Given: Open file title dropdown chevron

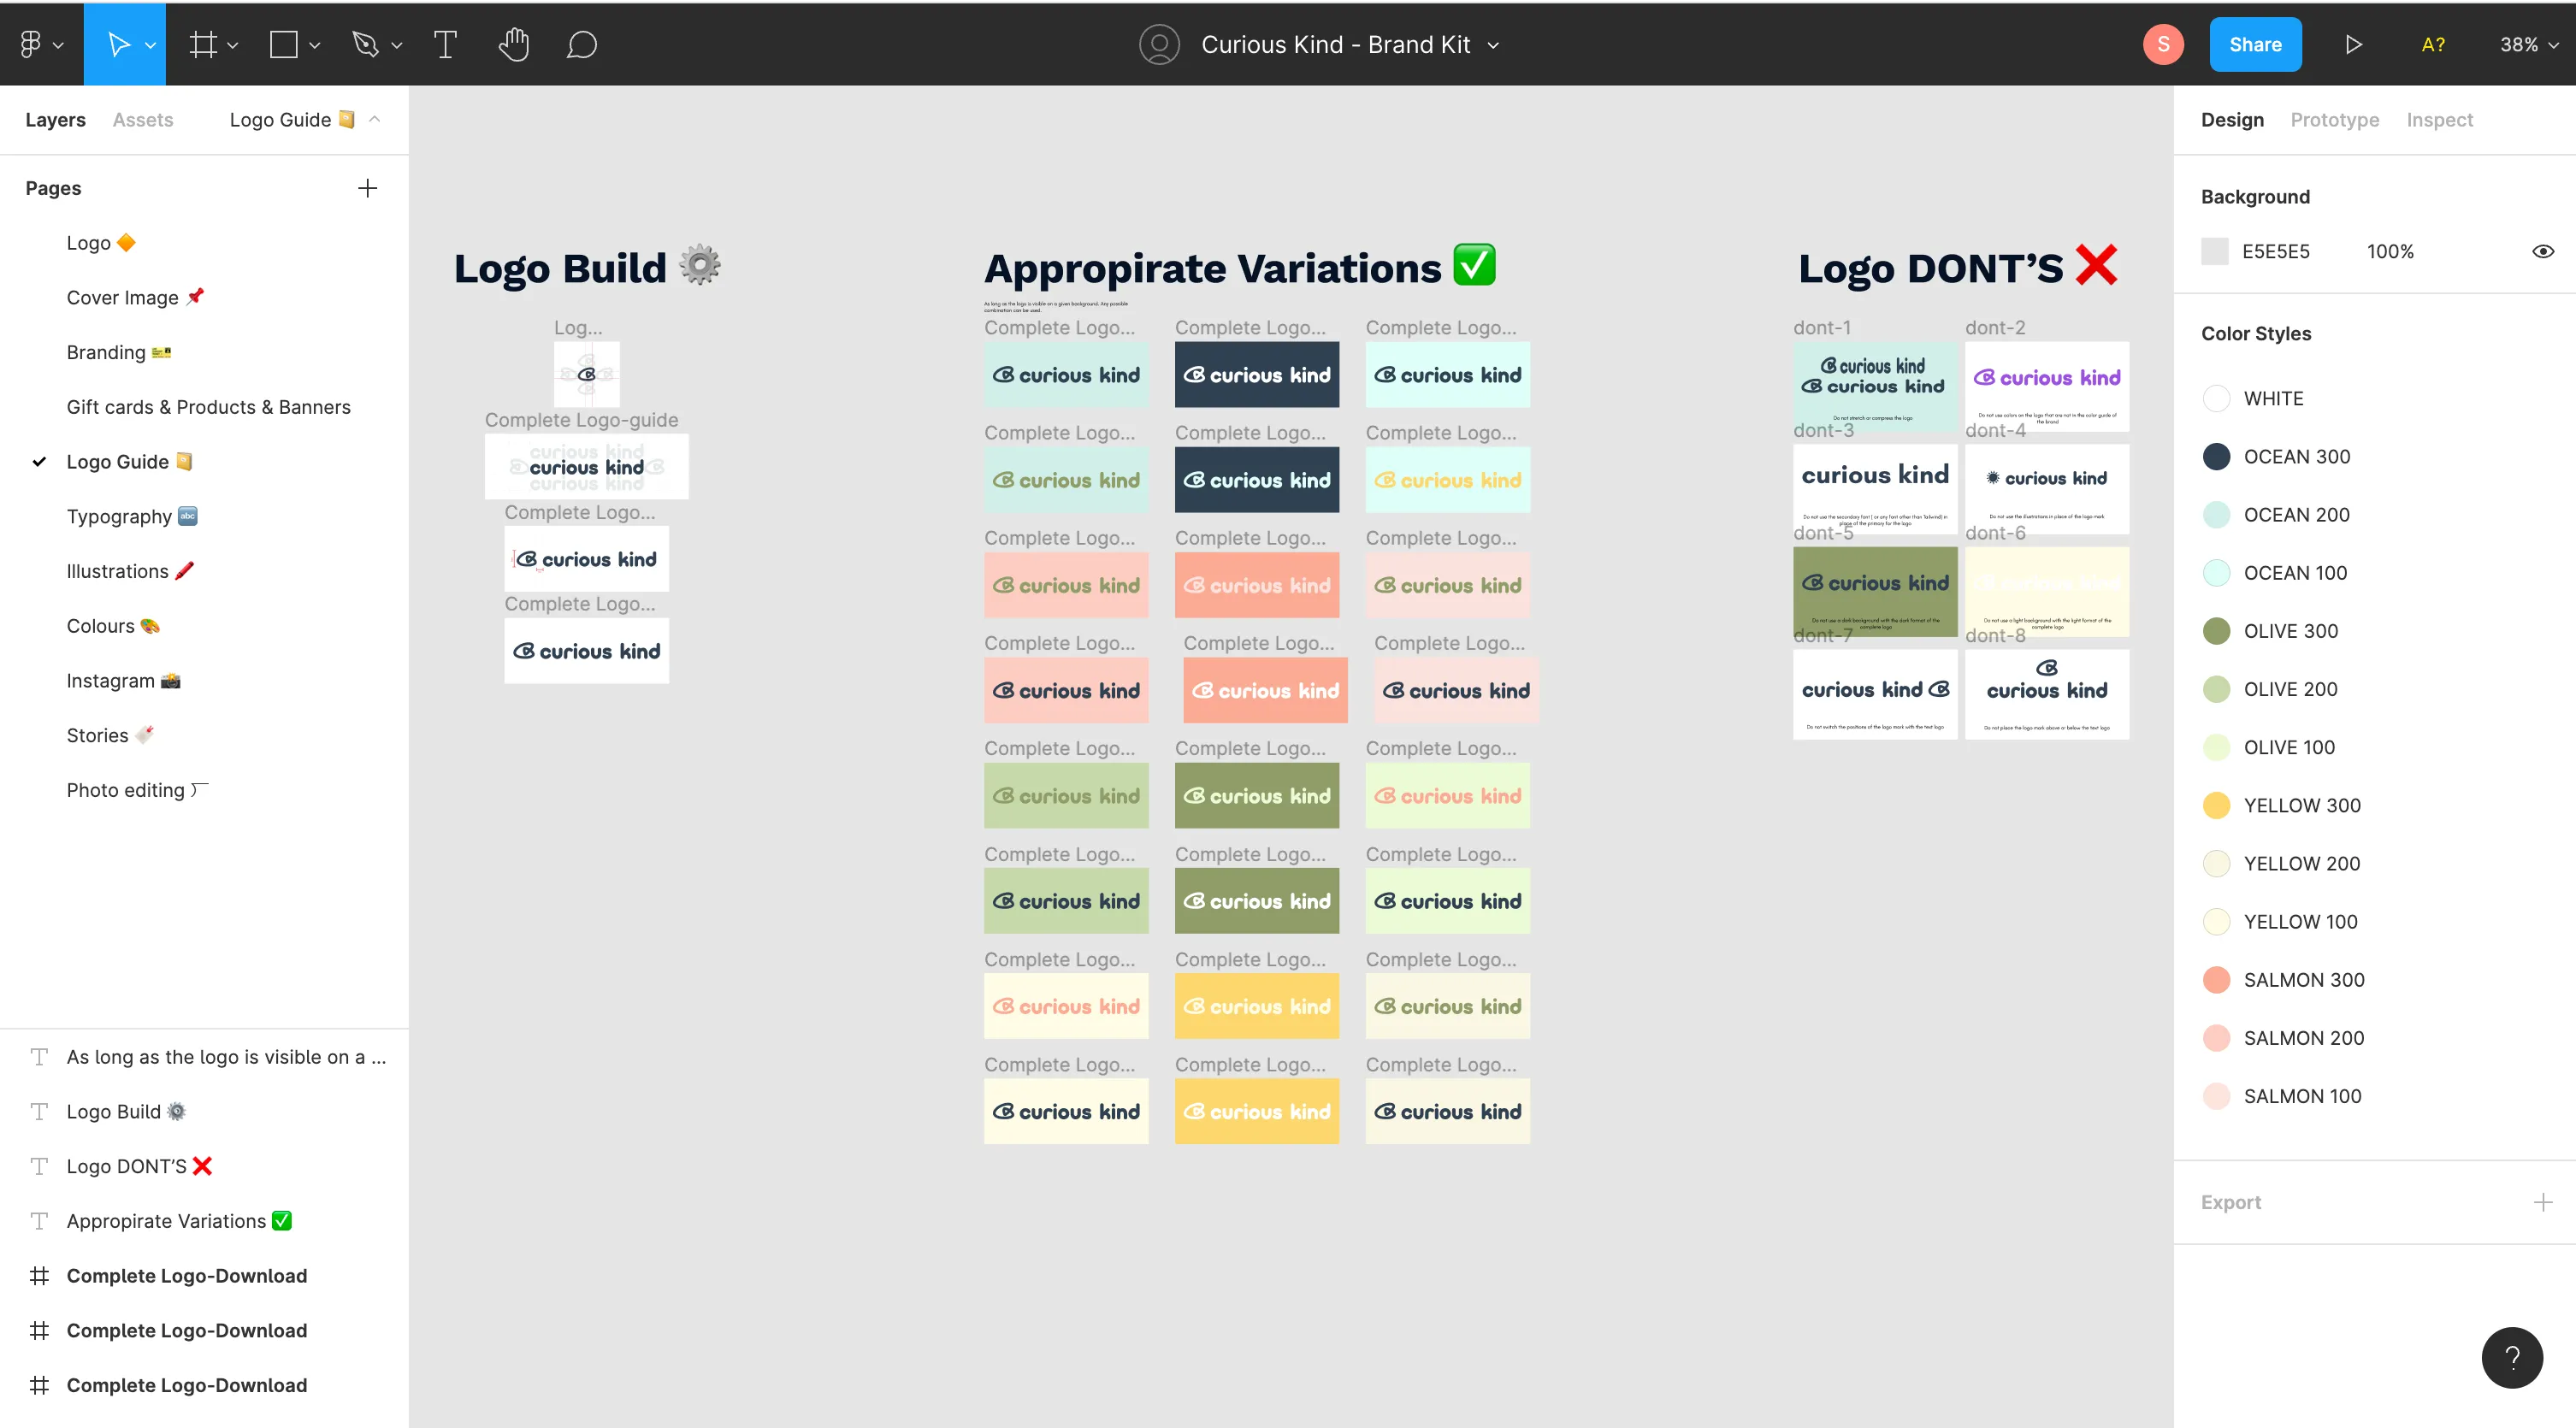Looking at the screenshot, I should (1493, 45).
